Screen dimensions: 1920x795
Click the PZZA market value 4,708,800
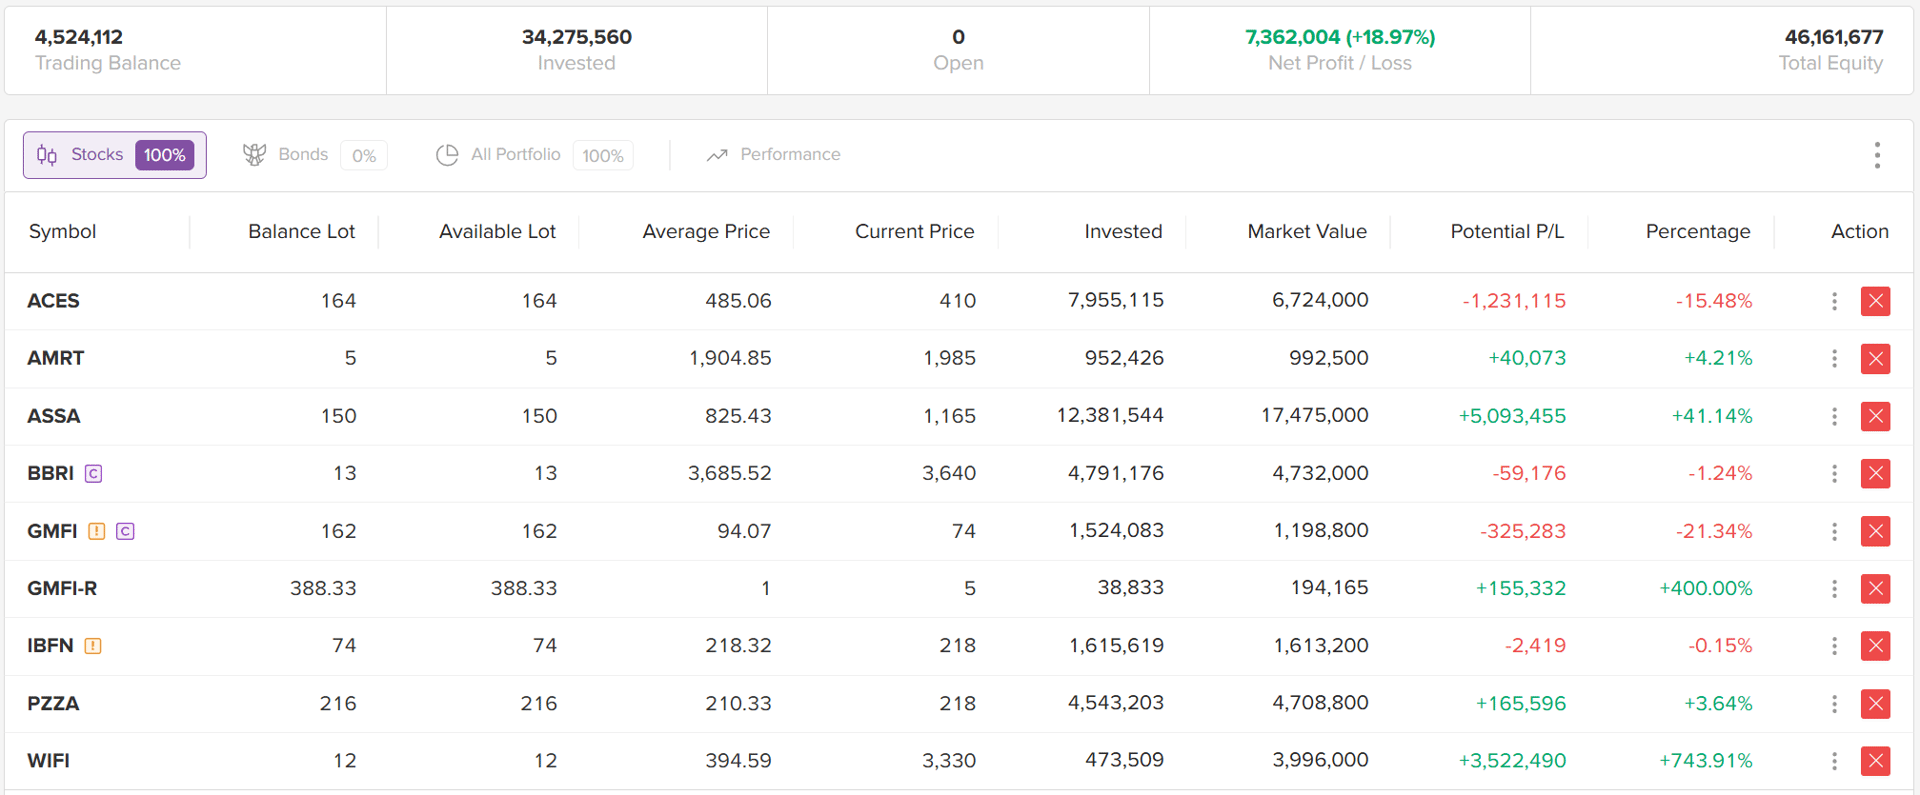point(1320,703)
